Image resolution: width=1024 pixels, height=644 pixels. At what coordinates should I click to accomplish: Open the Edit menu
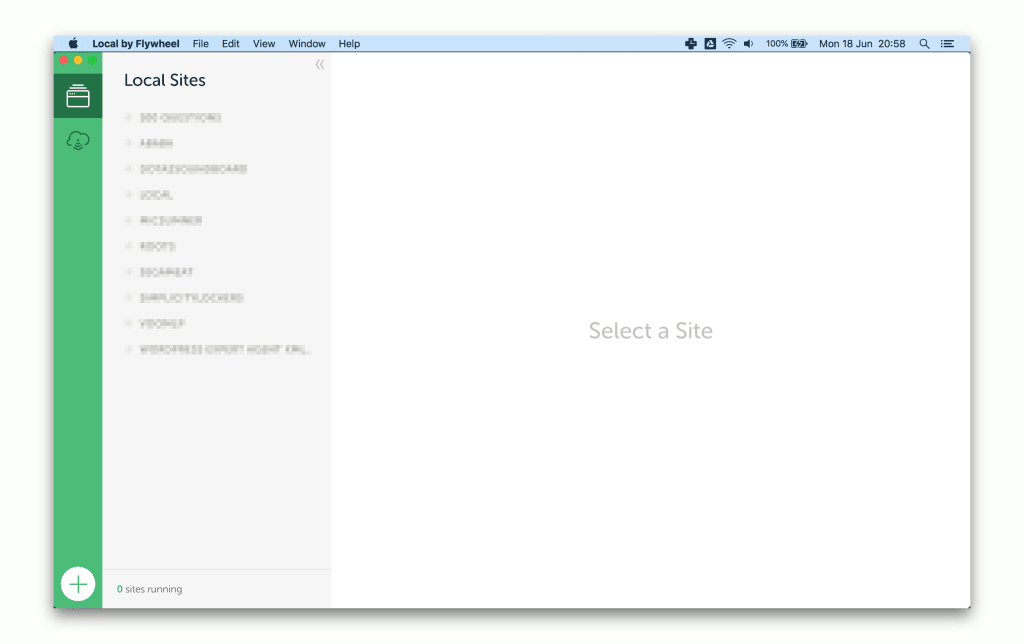231,44
